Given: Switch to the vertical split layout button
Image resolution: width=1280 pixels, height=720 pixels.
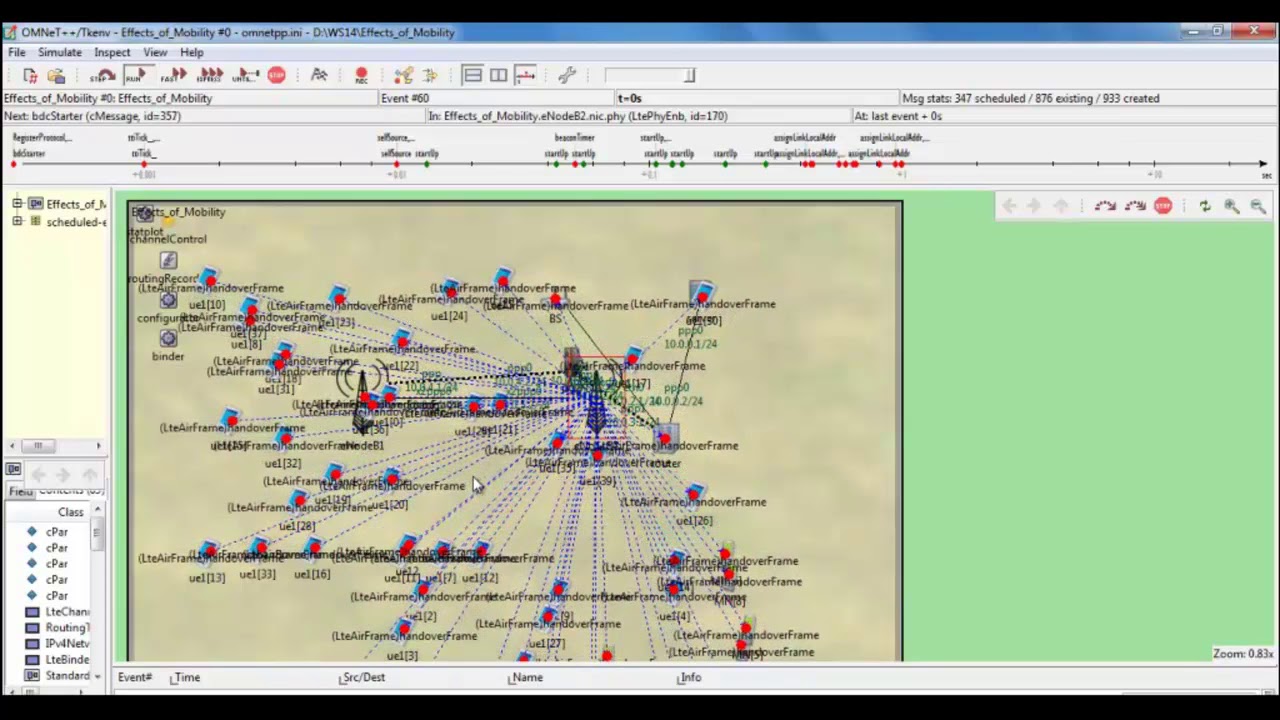Looking at the screenshot, I should pyautogui.click(x=498, y=76).
